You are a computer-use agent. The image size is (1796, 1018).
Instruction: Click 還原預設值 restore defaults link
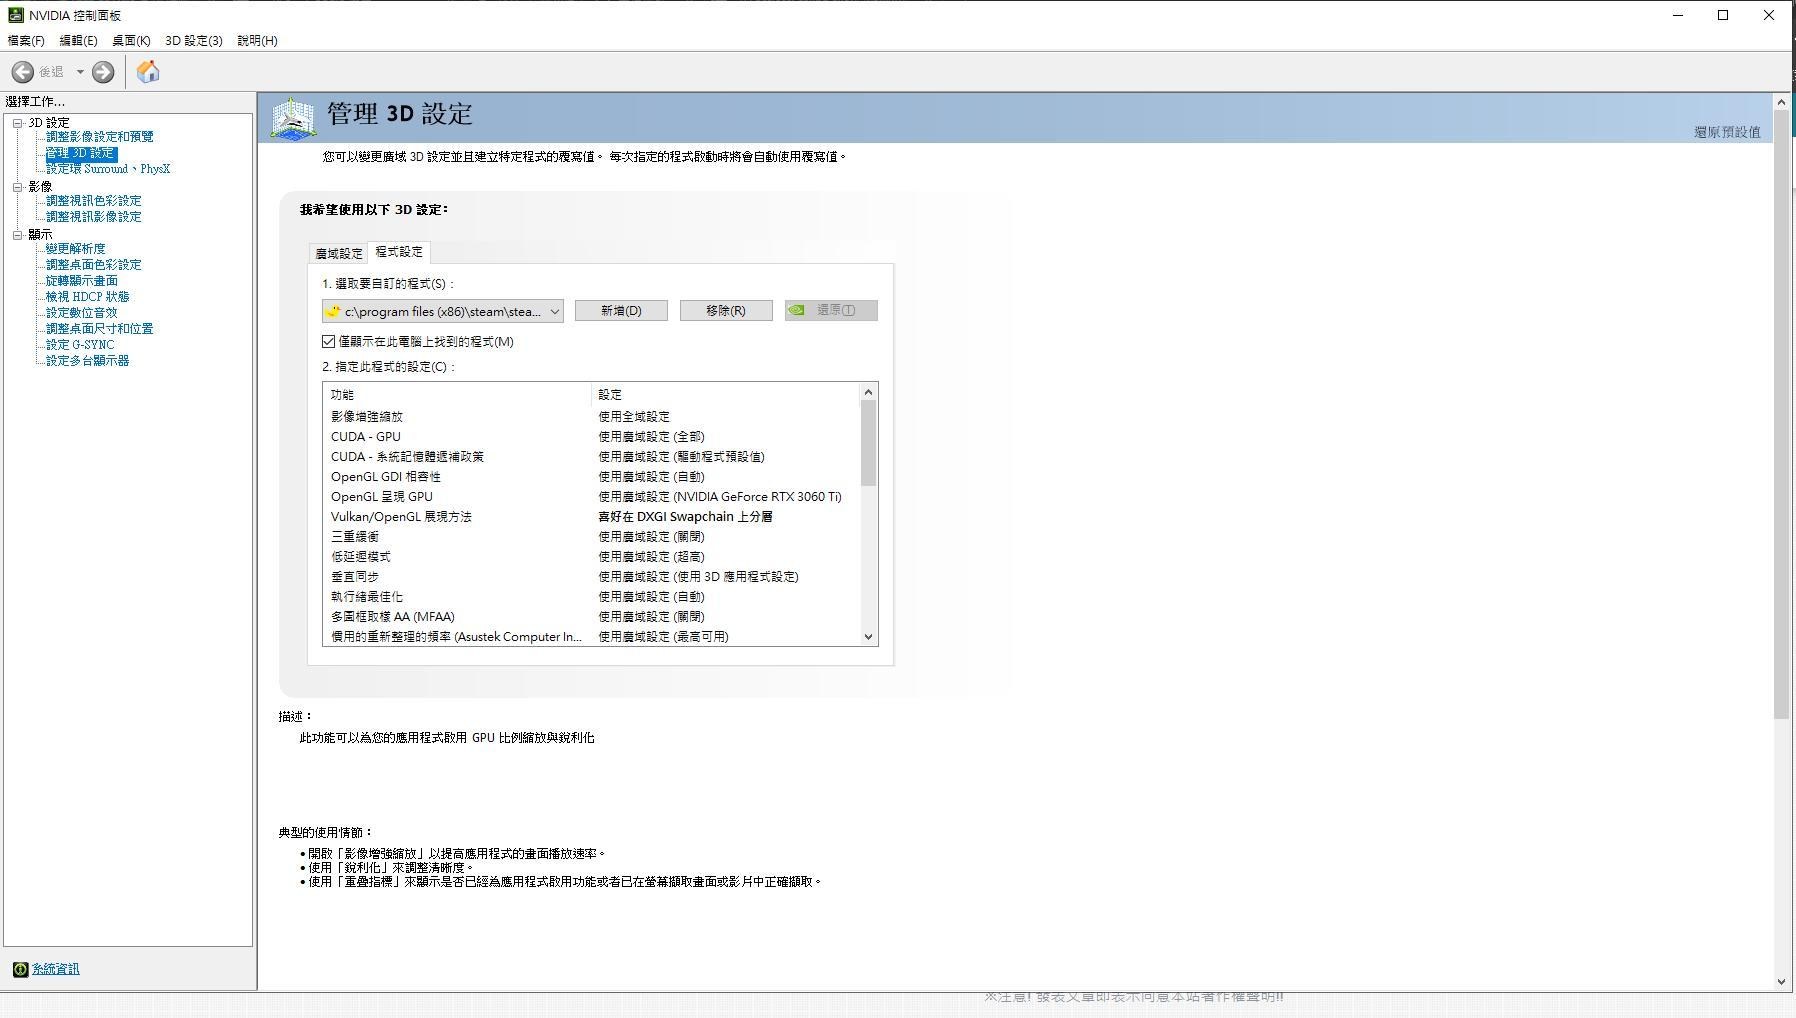pos(1727,132)
